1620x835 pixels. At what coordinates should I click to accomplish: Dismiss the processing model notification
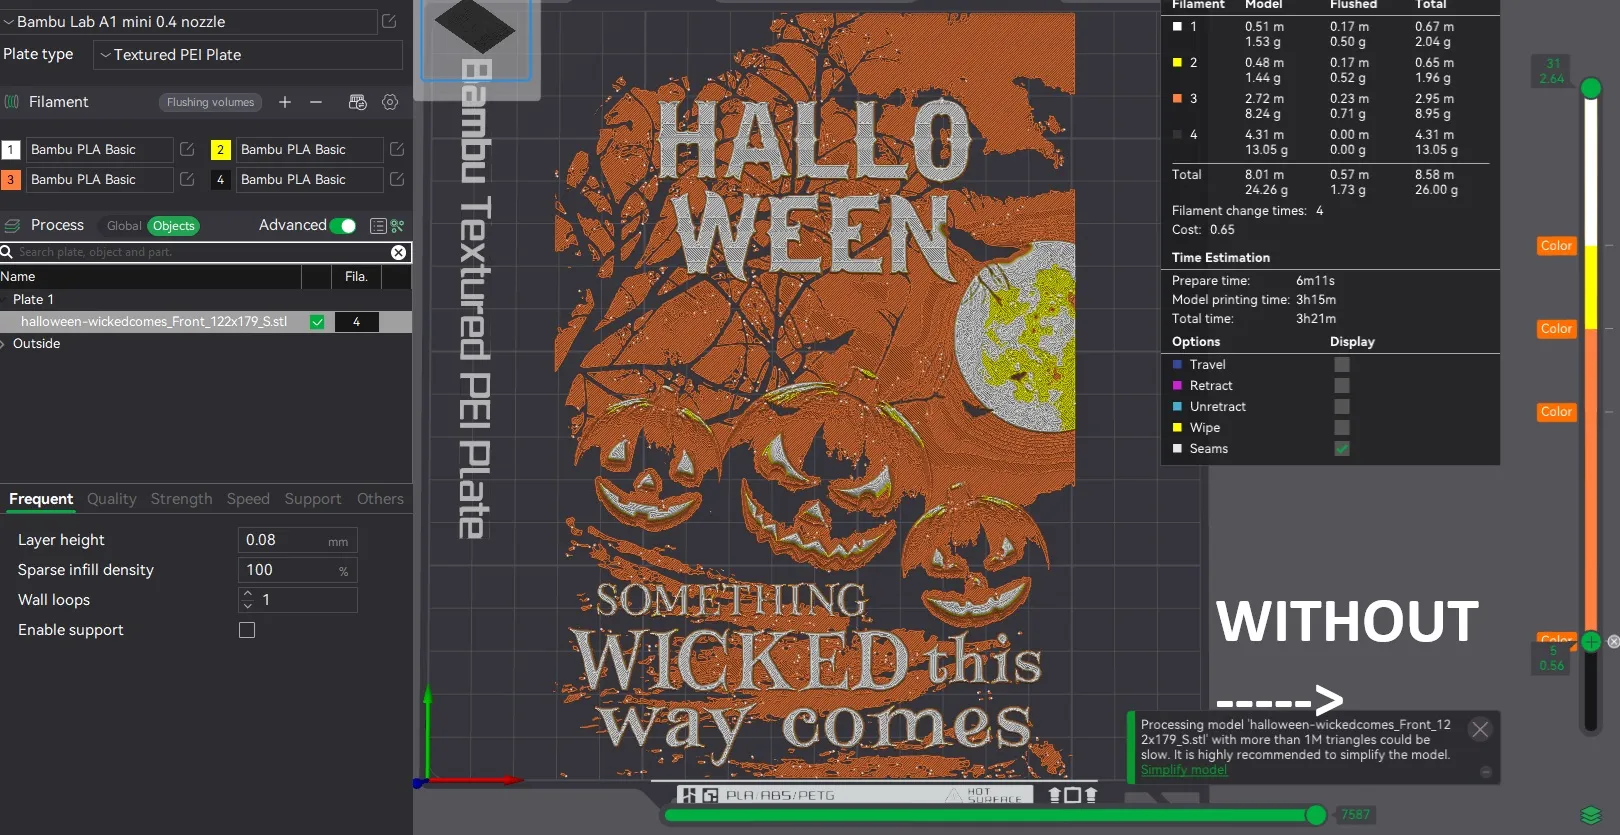(x=1480, y=730)
